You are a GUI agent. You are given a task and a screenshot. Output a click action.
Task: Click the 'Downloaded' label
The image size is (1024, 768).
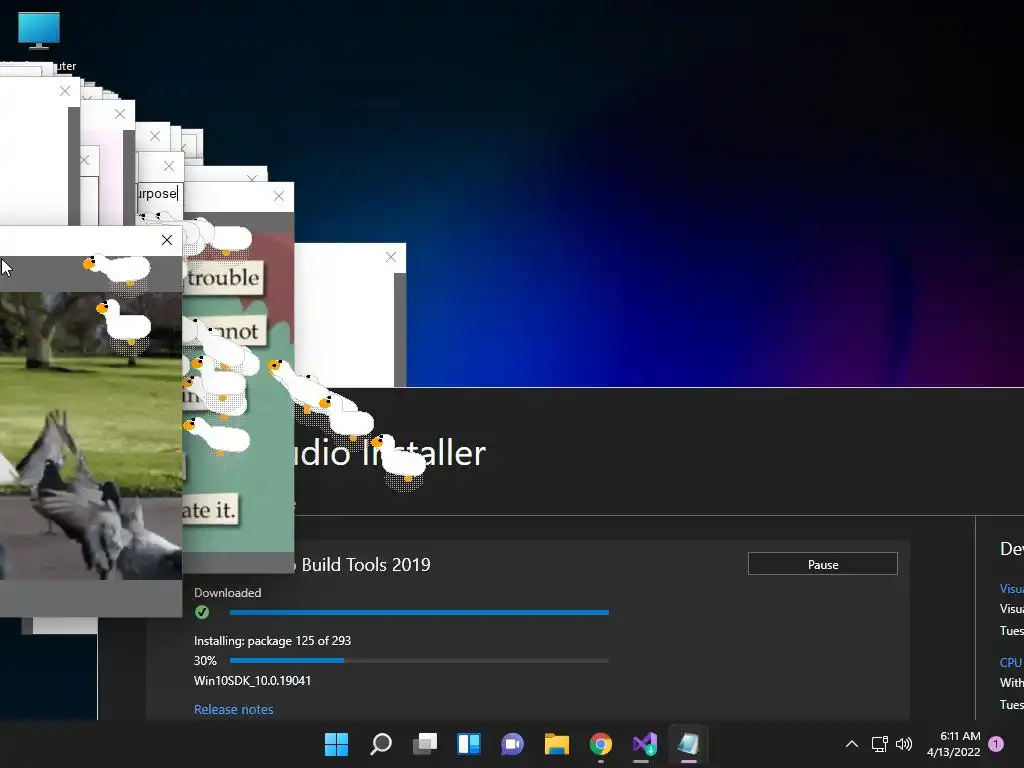(x=227, y=593)
